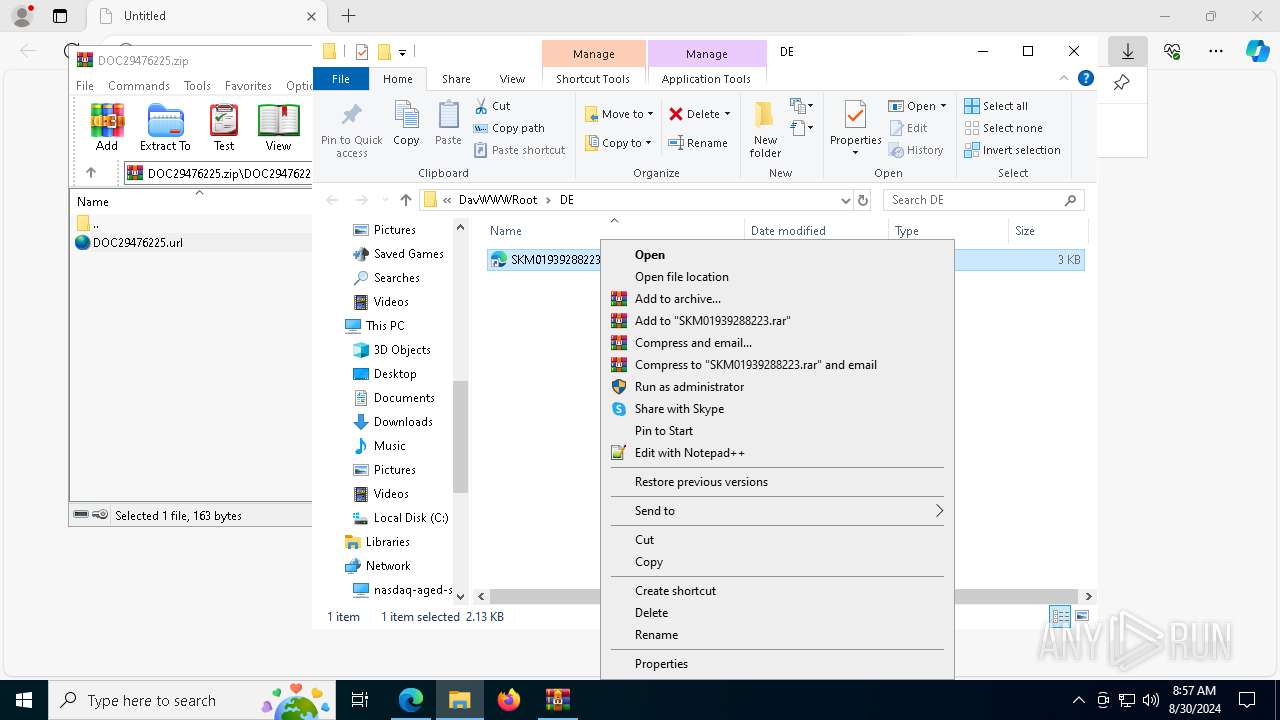
Task: Open Copy to dropdown
Action: [619, 143]
